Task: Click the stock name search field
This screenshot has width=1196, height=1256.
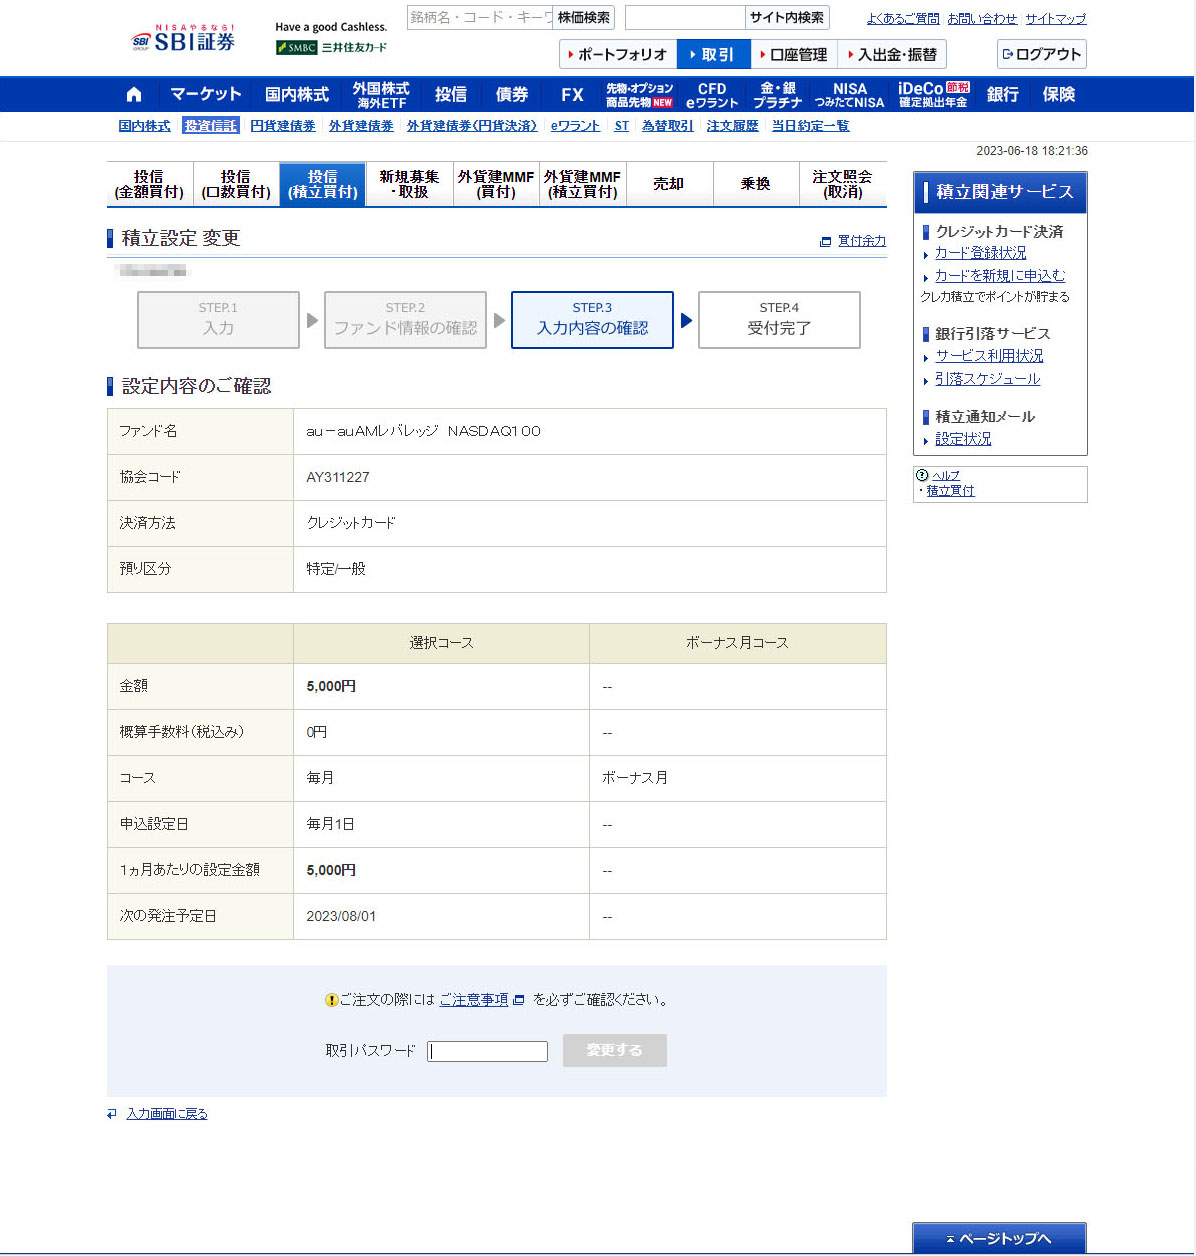Action: [479, 18]
